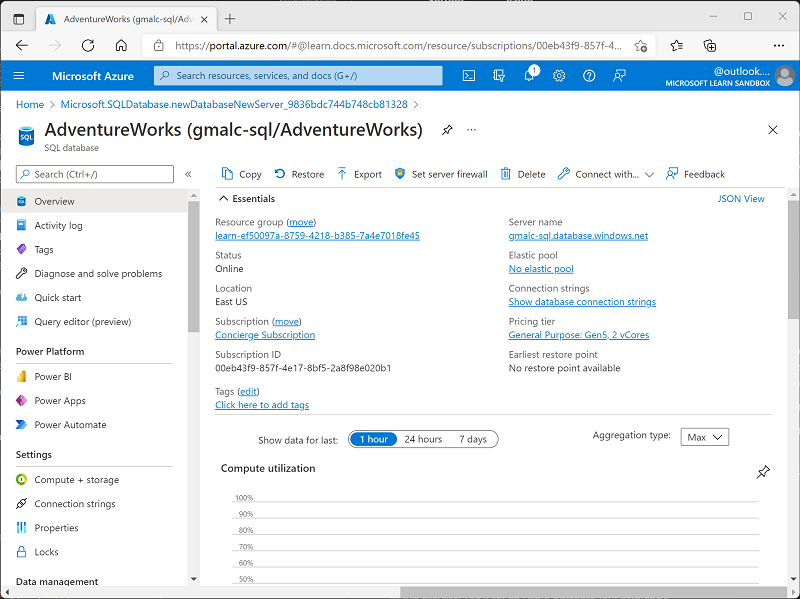Open portal settings gear icon

pyautogui.click(x=559, y=76)
